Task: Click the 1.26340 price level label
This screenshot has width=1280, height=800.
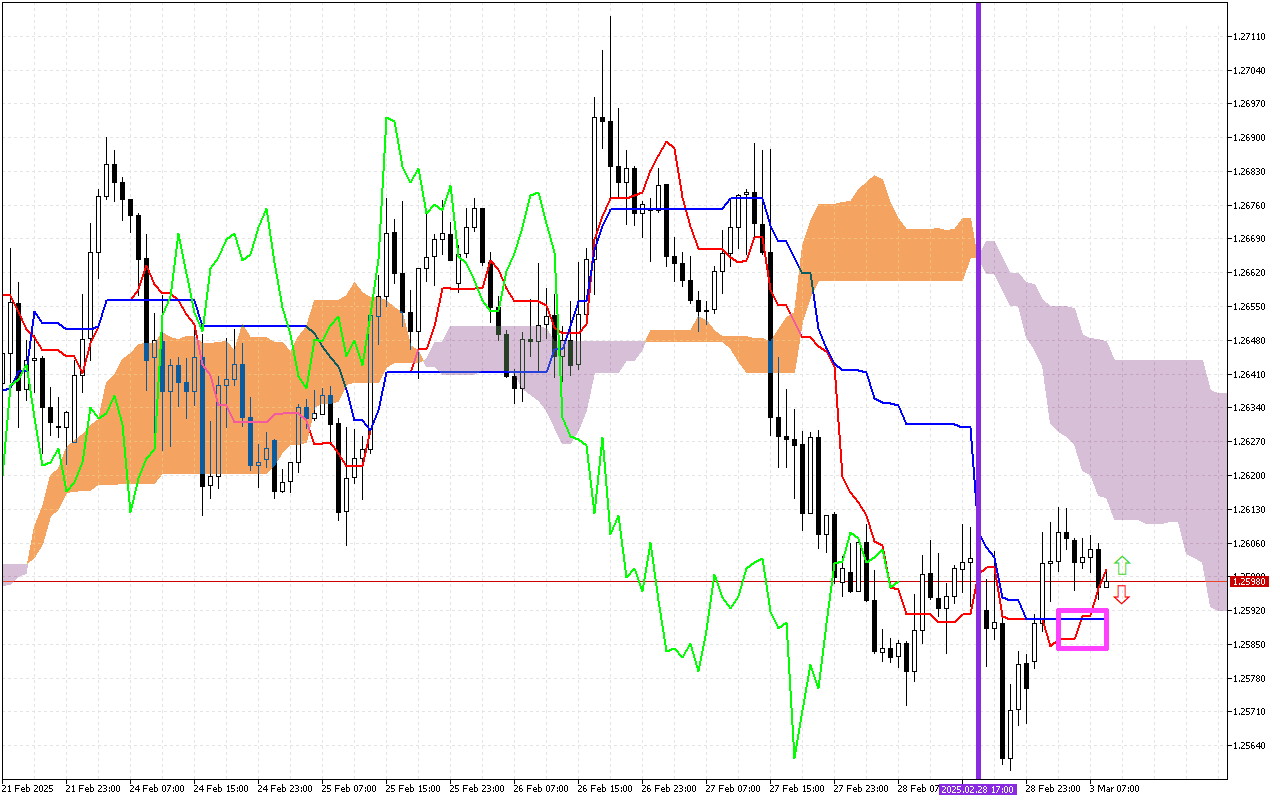Action: (1250, 408)
